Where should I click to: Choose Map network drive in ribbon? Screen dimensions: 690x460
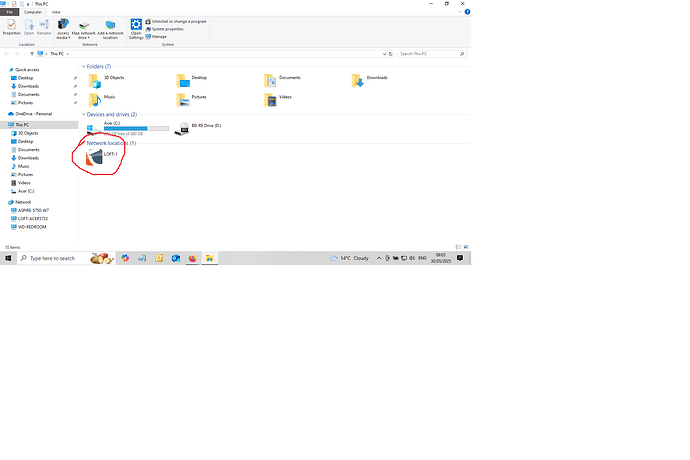[84, 29]
